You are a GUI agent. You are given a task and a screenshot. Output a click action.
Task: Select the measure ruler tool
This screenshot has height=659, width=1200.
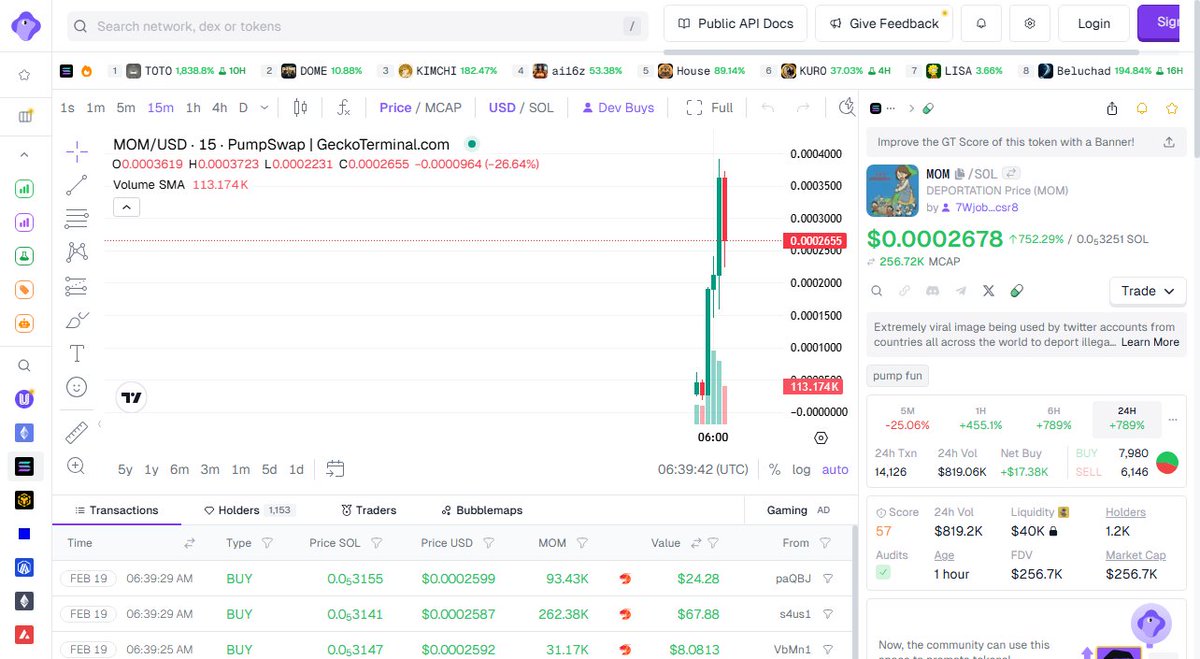(76, 432)
